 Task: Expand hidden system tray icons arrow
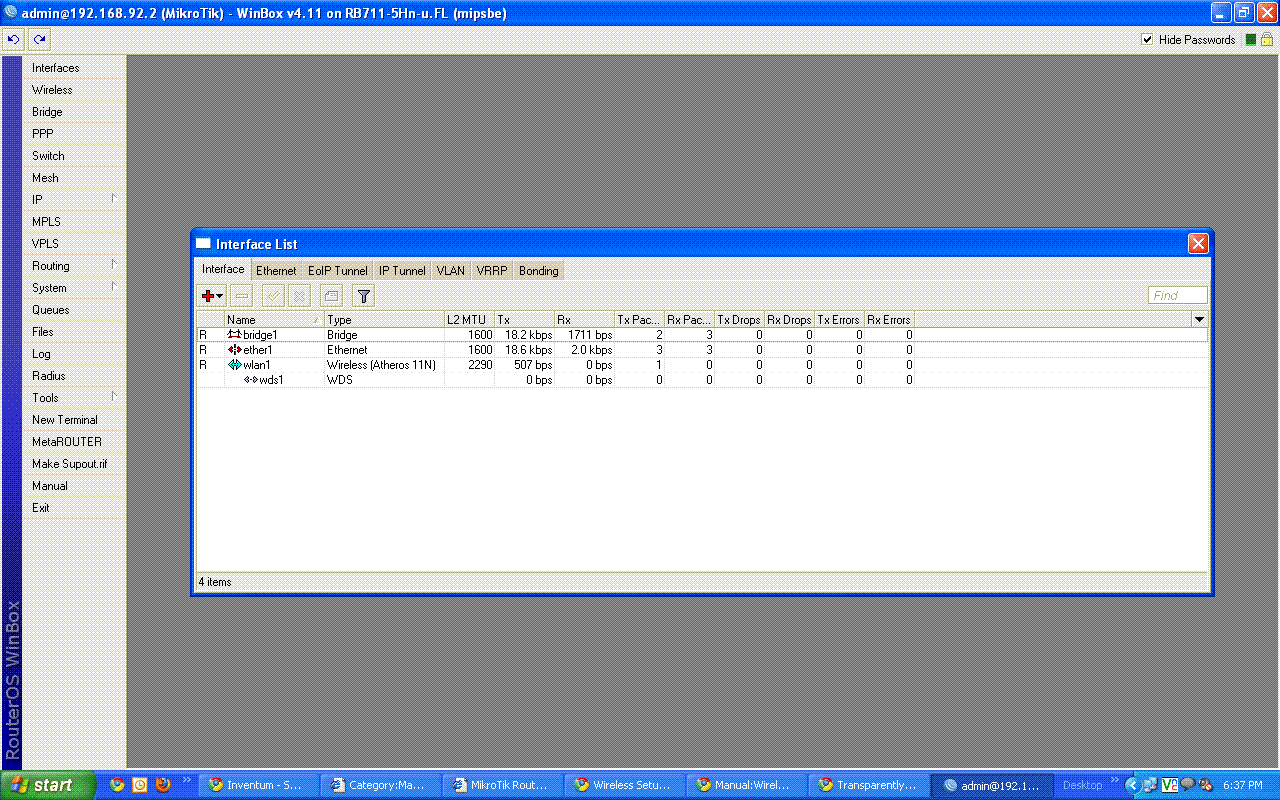pyautogui.click(x=1132, y=785)
